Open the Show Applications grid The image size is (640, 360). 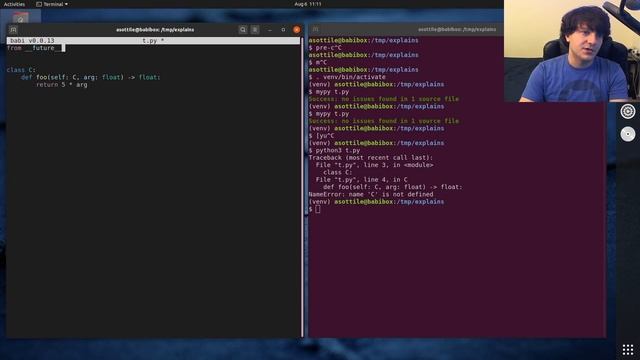[x=628, y=349]
